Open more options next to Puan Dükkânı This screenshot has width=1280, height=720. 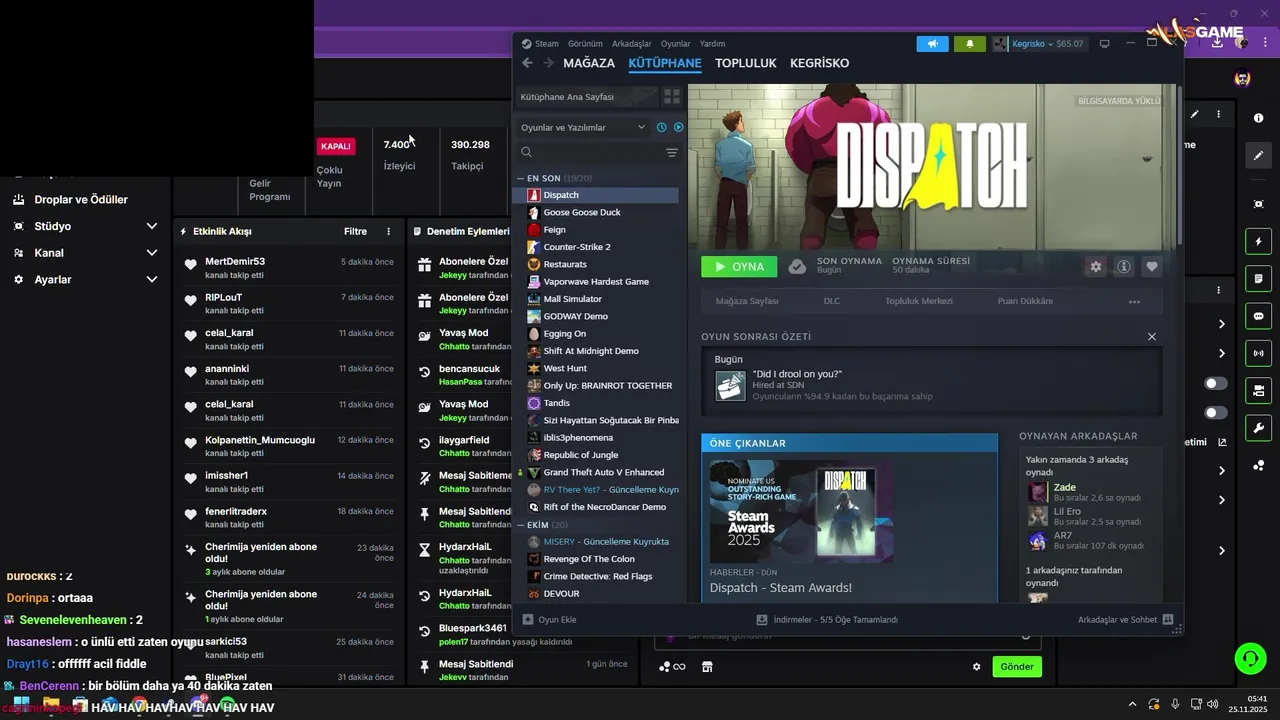(x=1134, y=301)
